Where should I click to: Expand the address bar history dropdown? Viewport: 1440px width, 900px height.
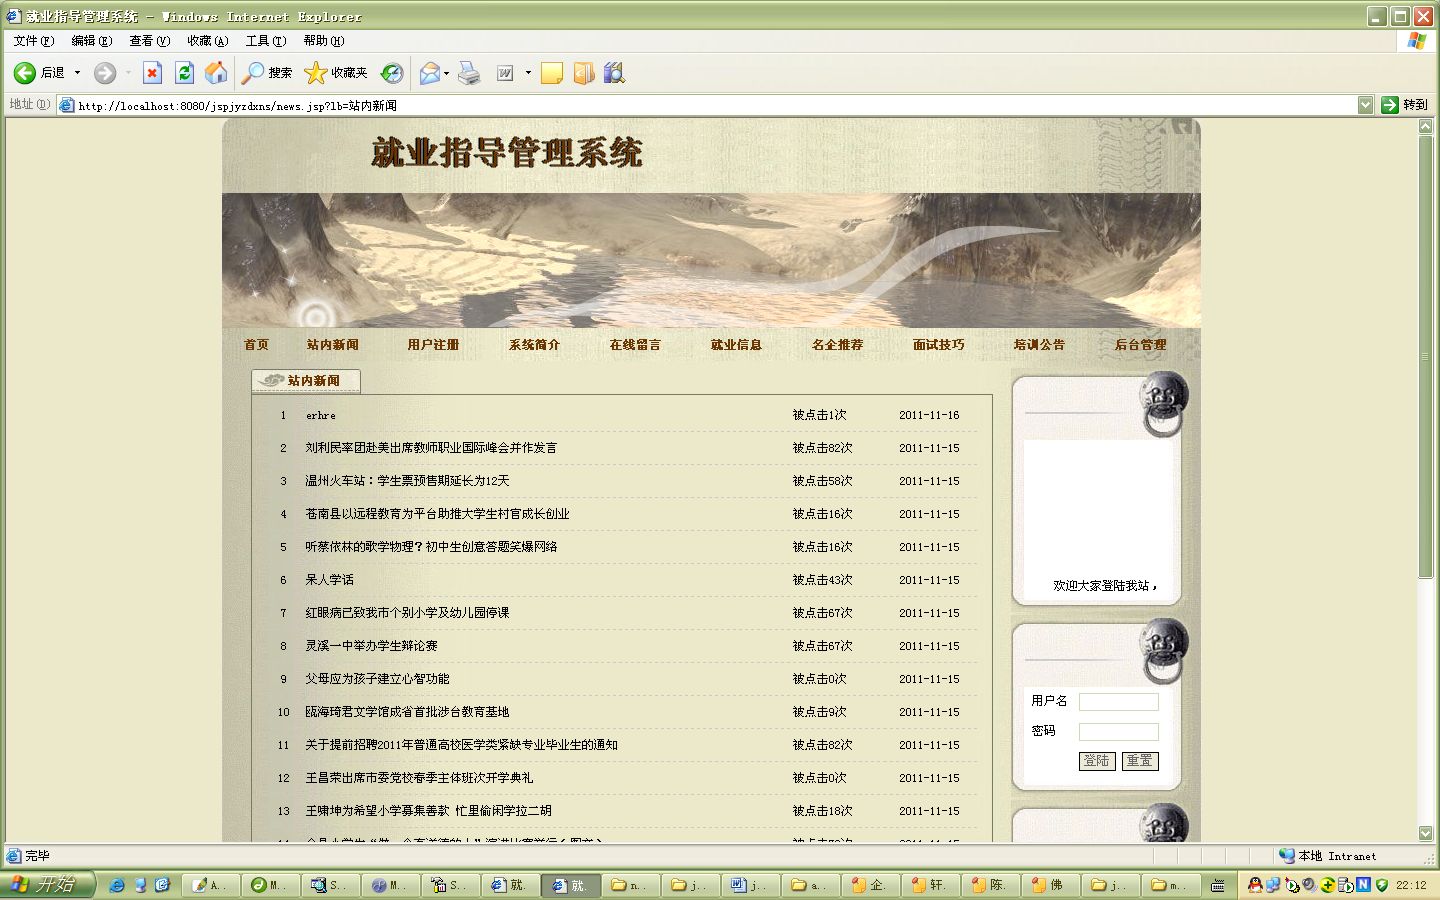(x=1365, y=105)
